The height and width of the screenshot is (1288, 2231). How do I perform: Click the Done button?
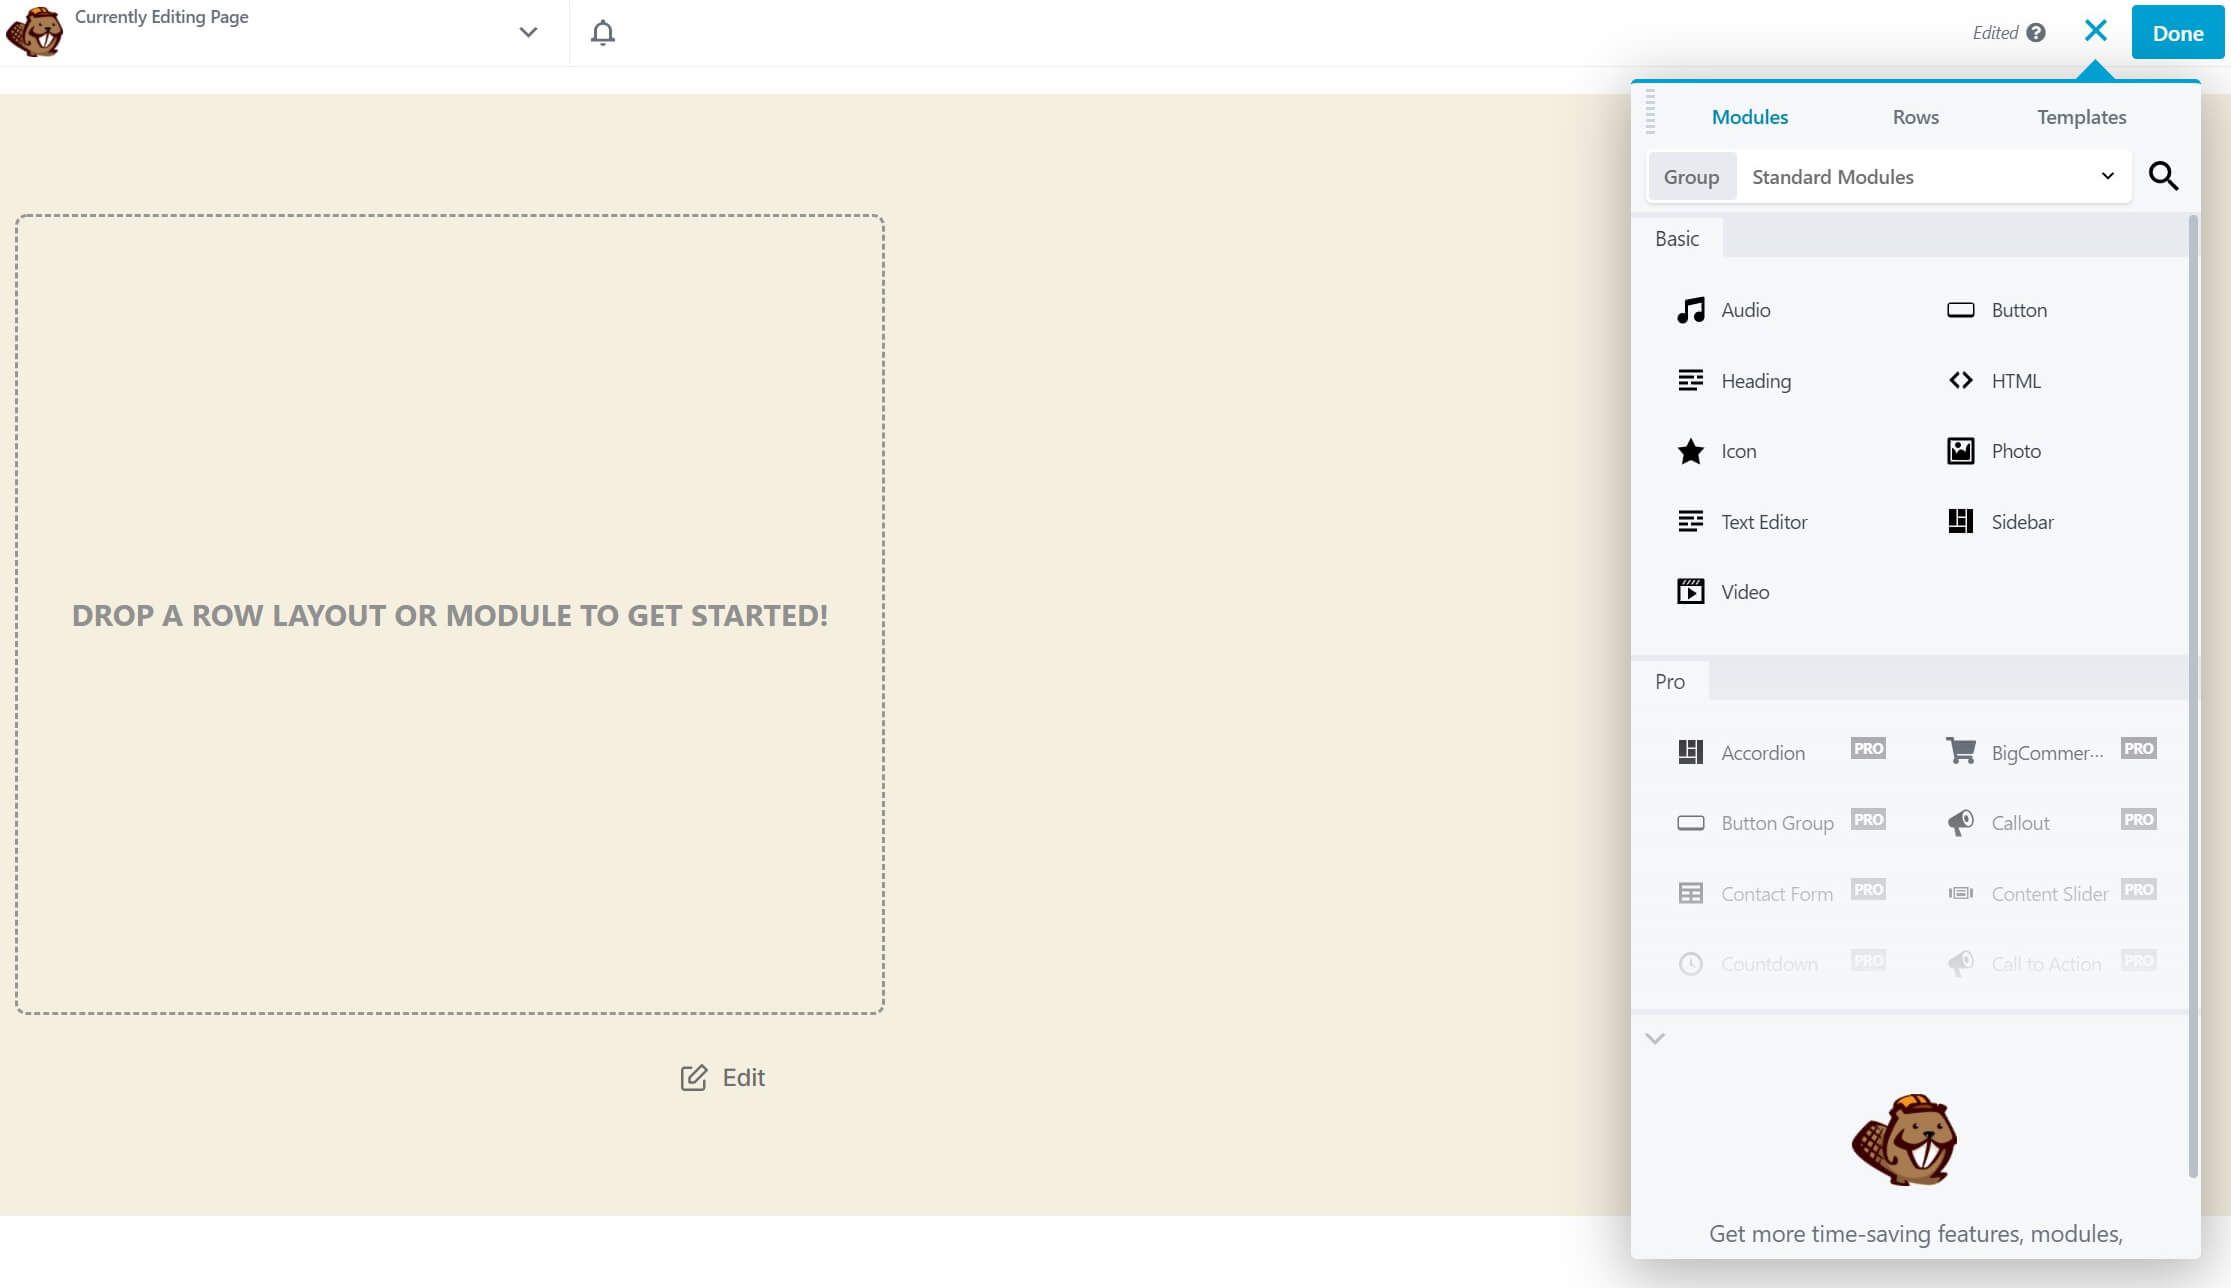click(x=2177, y=32)
